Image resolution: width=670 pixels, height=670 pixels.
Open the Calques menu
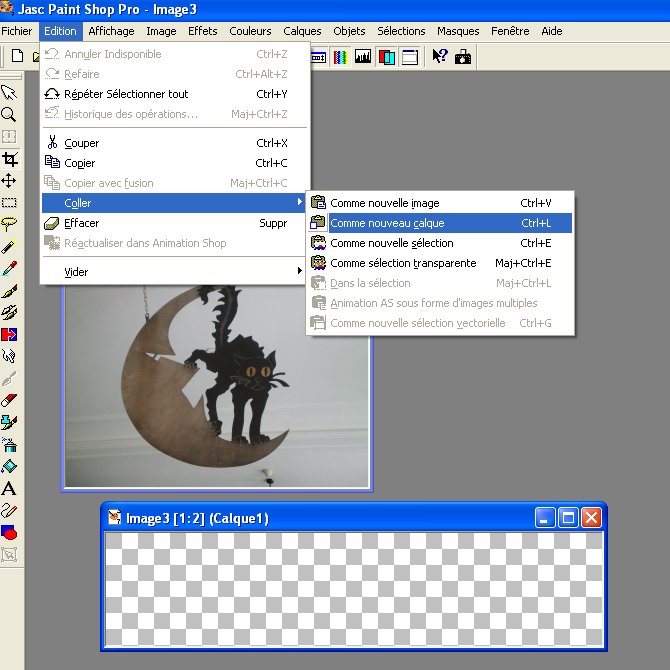302,31
